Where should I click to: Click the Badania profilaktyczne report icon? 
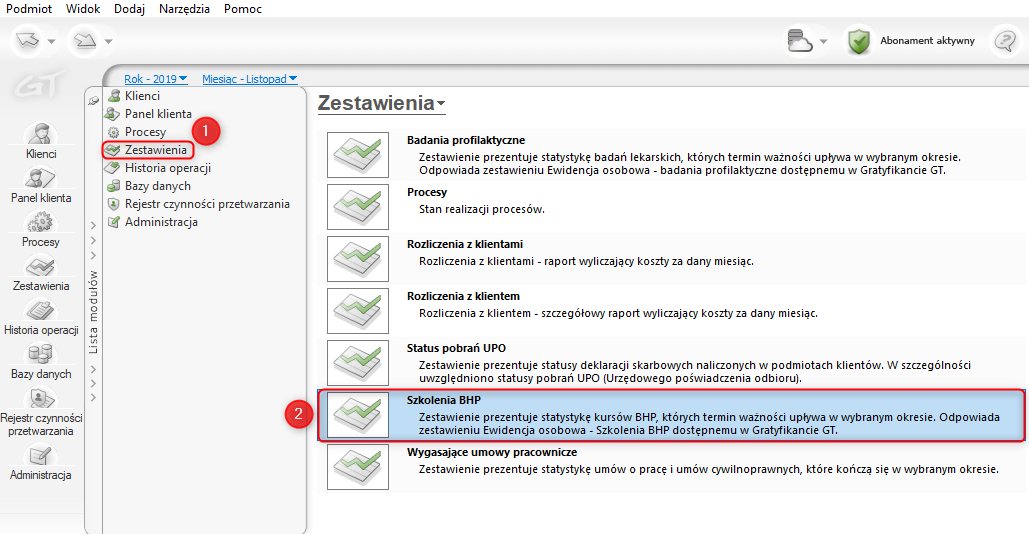pyautogui.click(x=358, y=155)
